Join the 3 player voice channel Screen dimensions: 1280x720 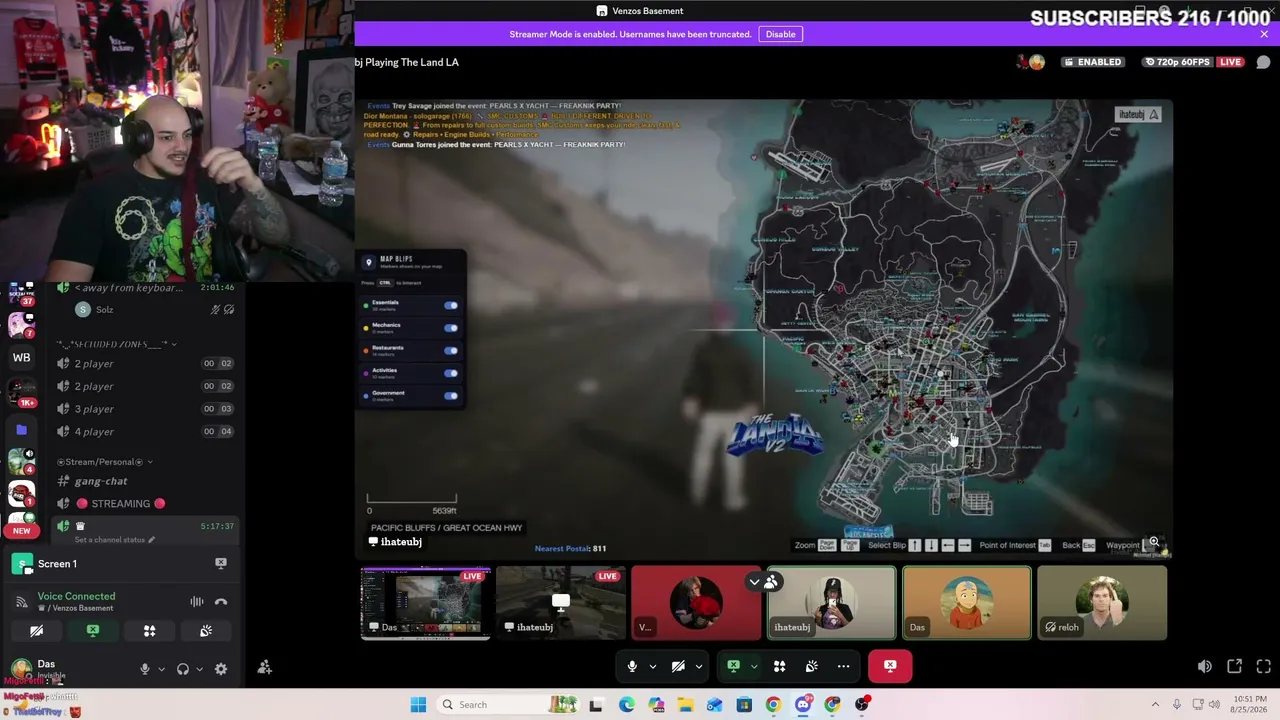[147, 409]
